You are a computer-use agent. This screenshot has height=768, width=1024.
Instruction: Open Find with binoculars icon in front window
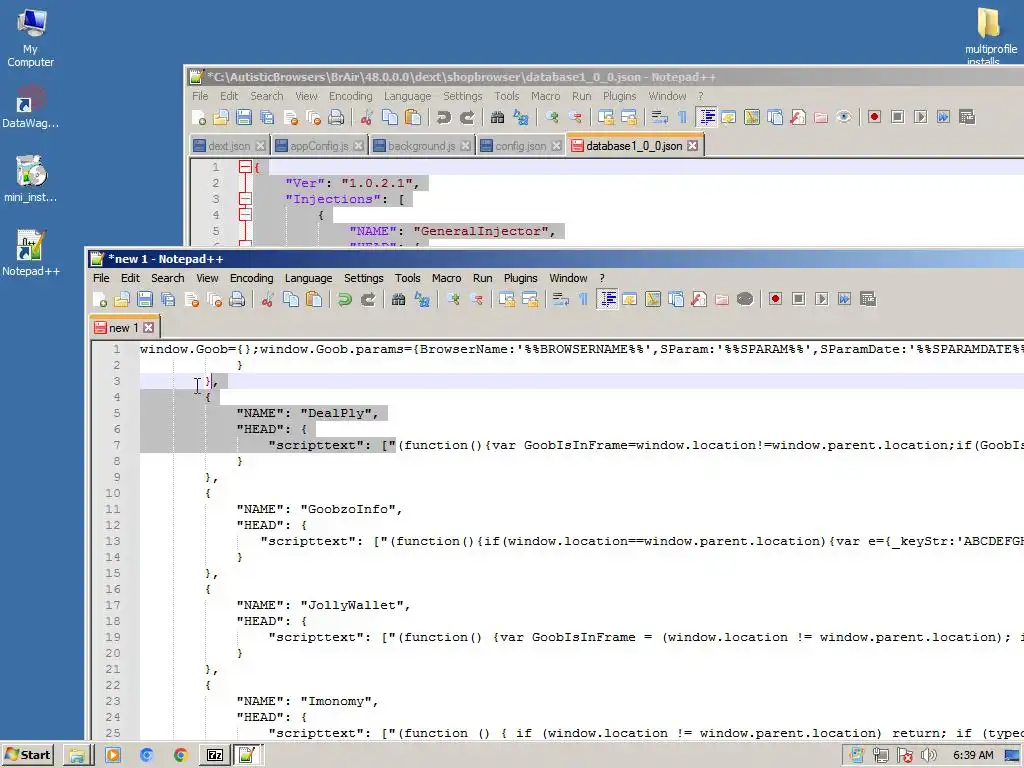(398, 300)
